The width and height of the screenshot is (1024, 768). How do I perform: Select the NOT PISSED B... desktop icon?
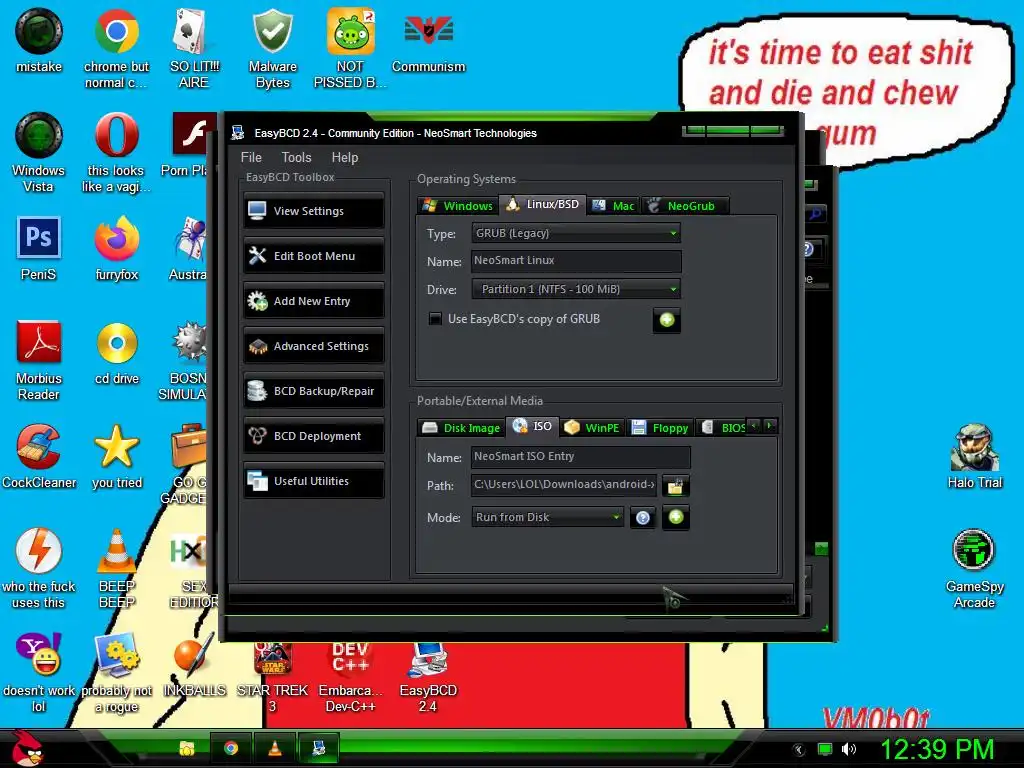coord(350,49)
